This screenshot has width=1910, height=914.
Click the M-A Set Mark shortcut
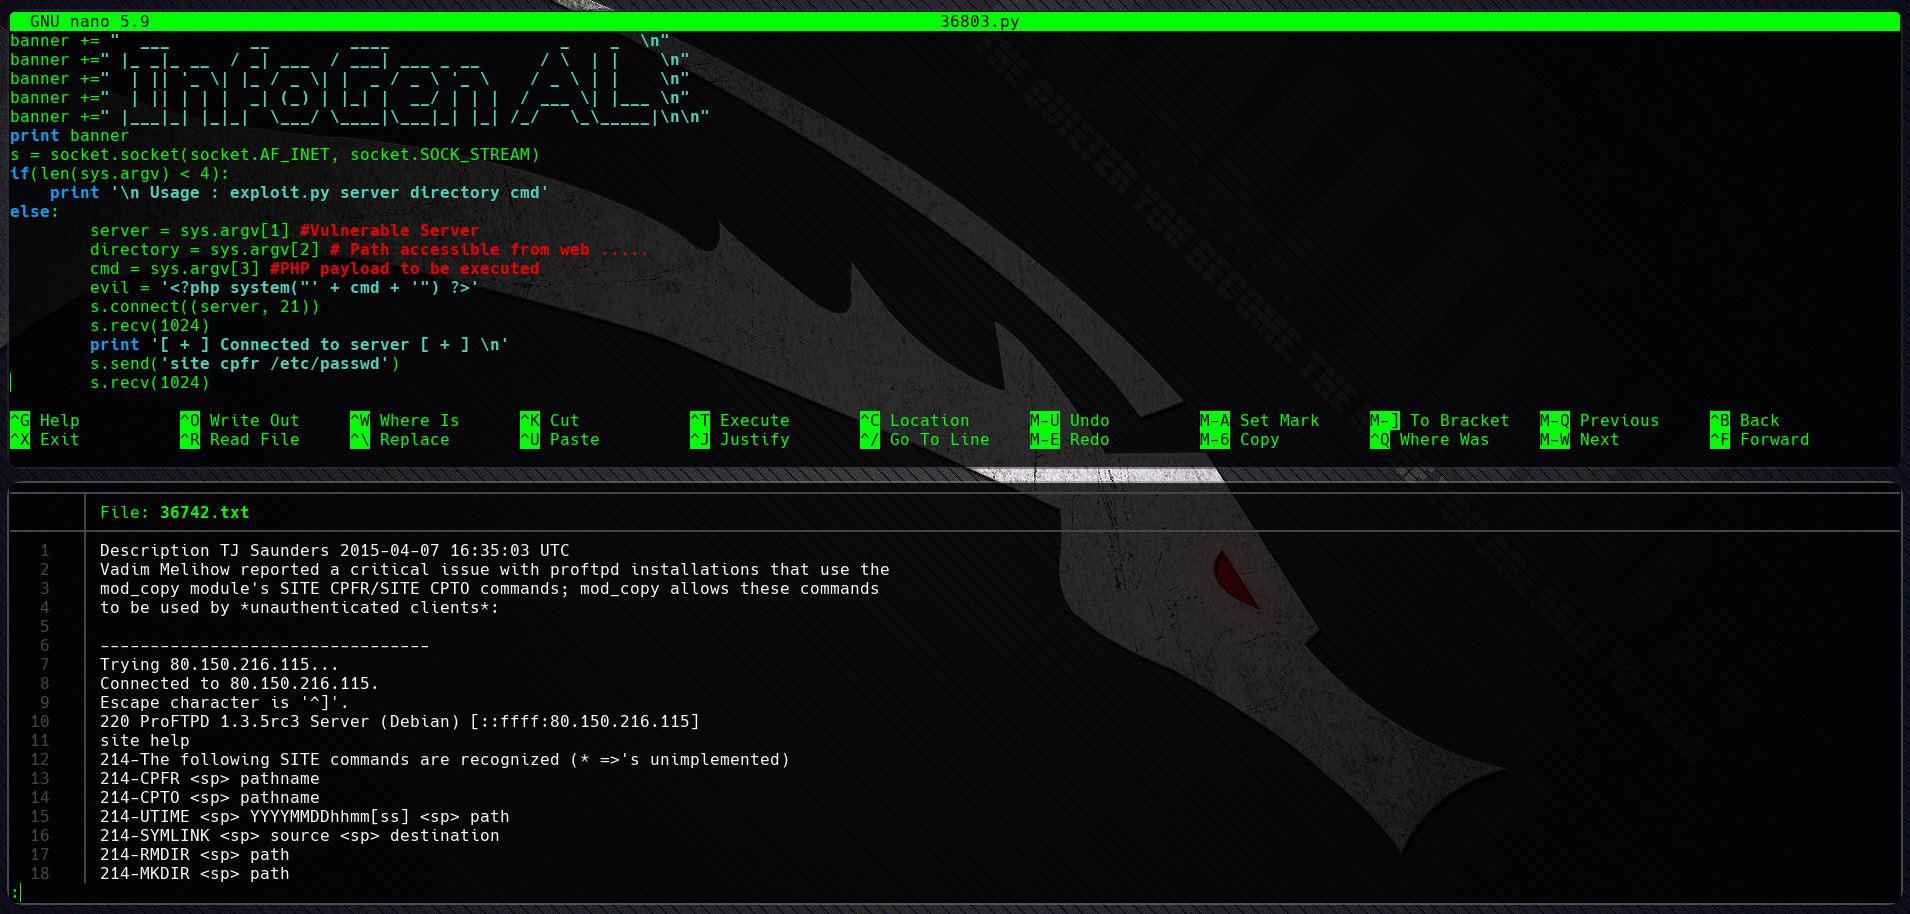(x=1260, y=420)
